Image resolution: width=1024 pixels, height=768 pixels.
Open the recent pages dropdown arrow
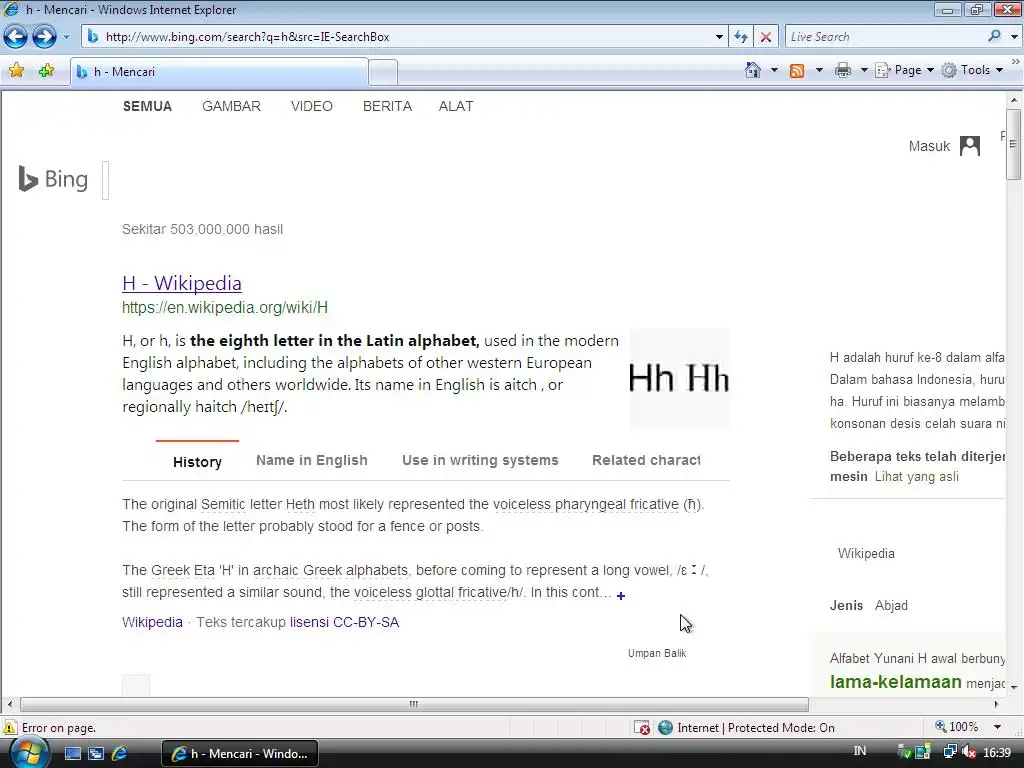[x=66, y=37]
